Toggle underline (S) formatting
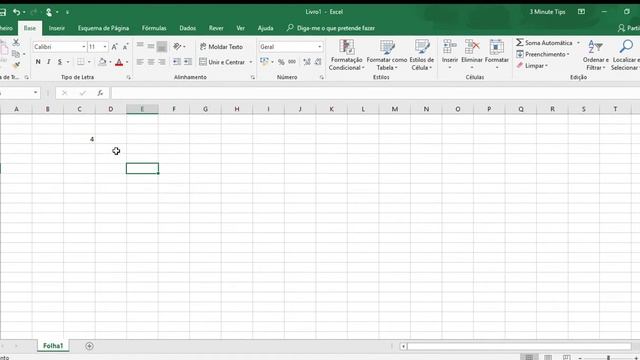Screen dimensions: 640x360 [60, 62]
